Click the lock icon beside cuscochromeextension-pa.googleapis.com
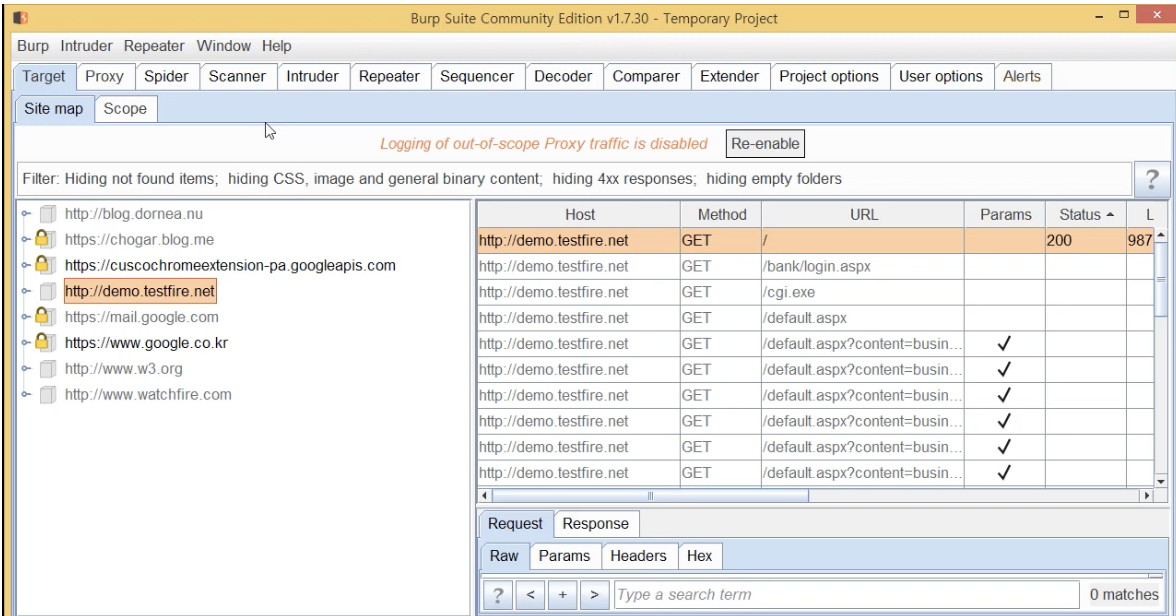The width and height of the screenshot is (1176, 616). pyautogui.click(x=44, y=265)
